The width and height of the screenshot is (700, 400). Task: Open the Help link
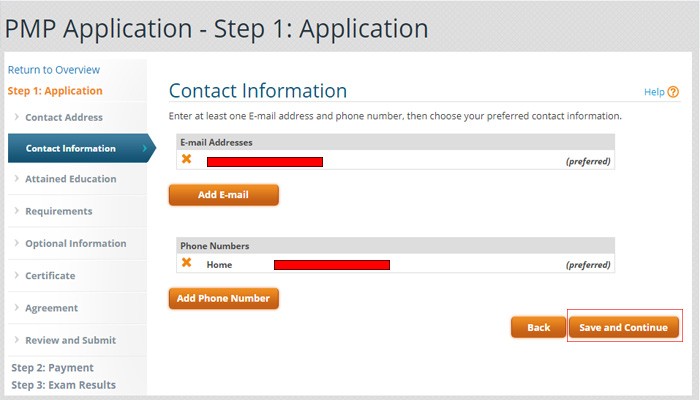tap(654, 92)
